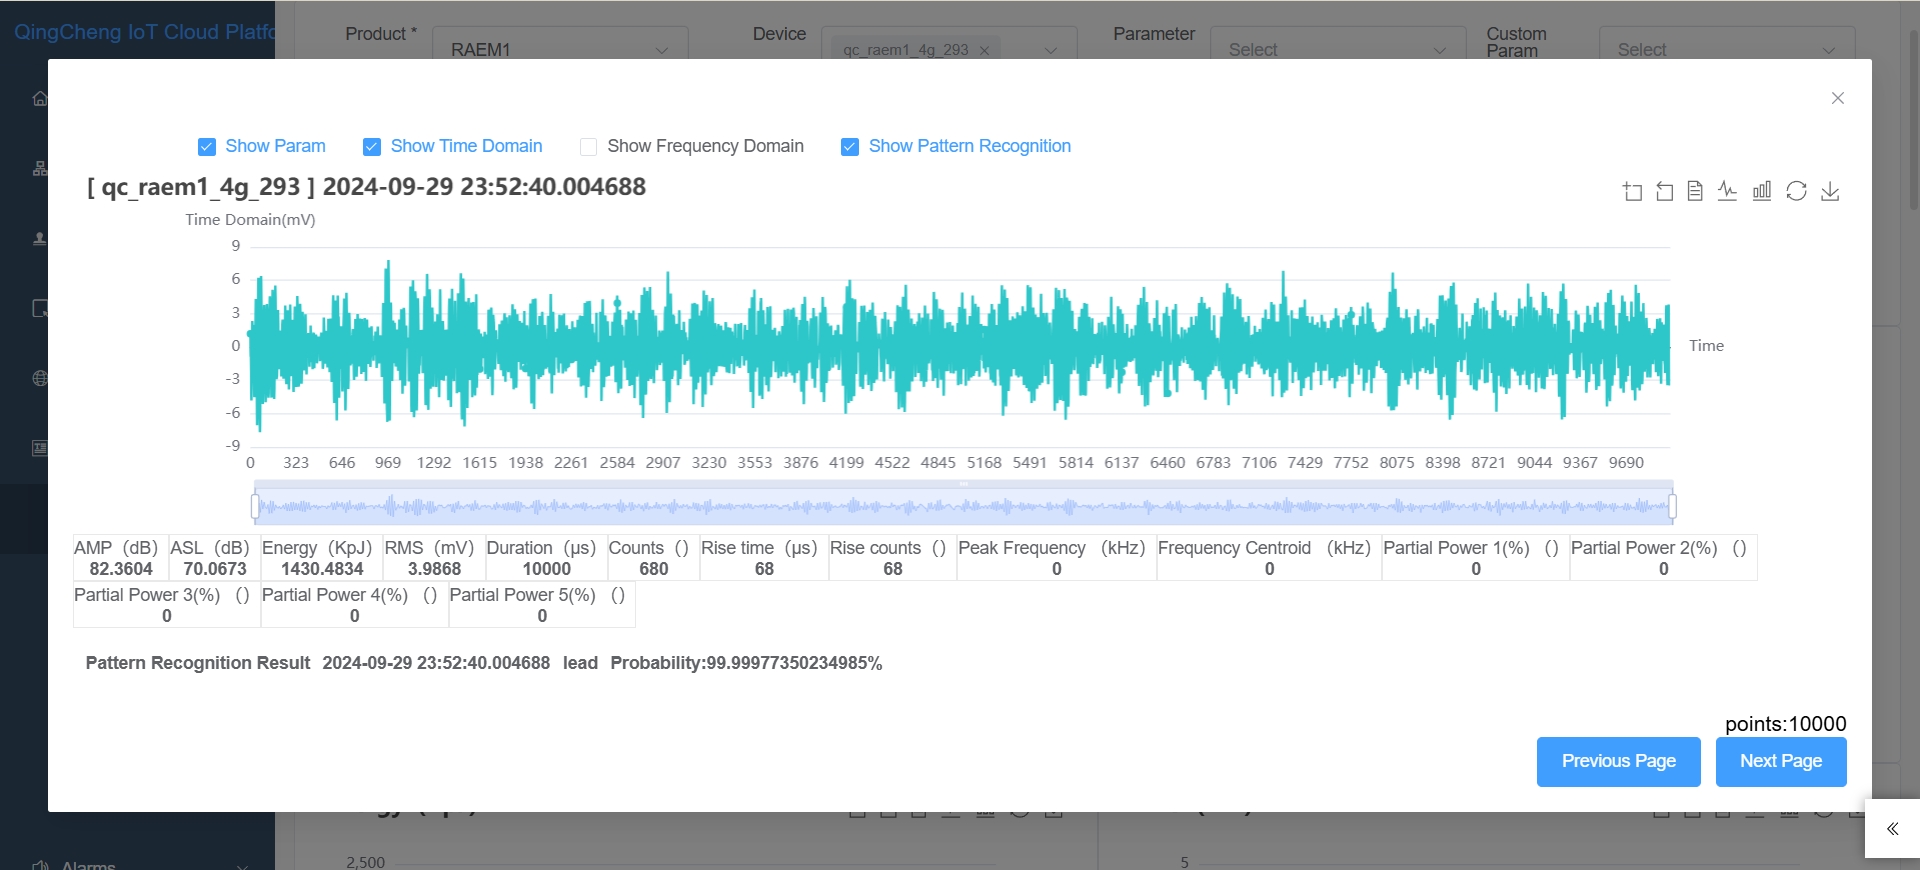Switch the chart to bar type
The height and width of the screenshot is (870, 1920).
[1762, 191]
